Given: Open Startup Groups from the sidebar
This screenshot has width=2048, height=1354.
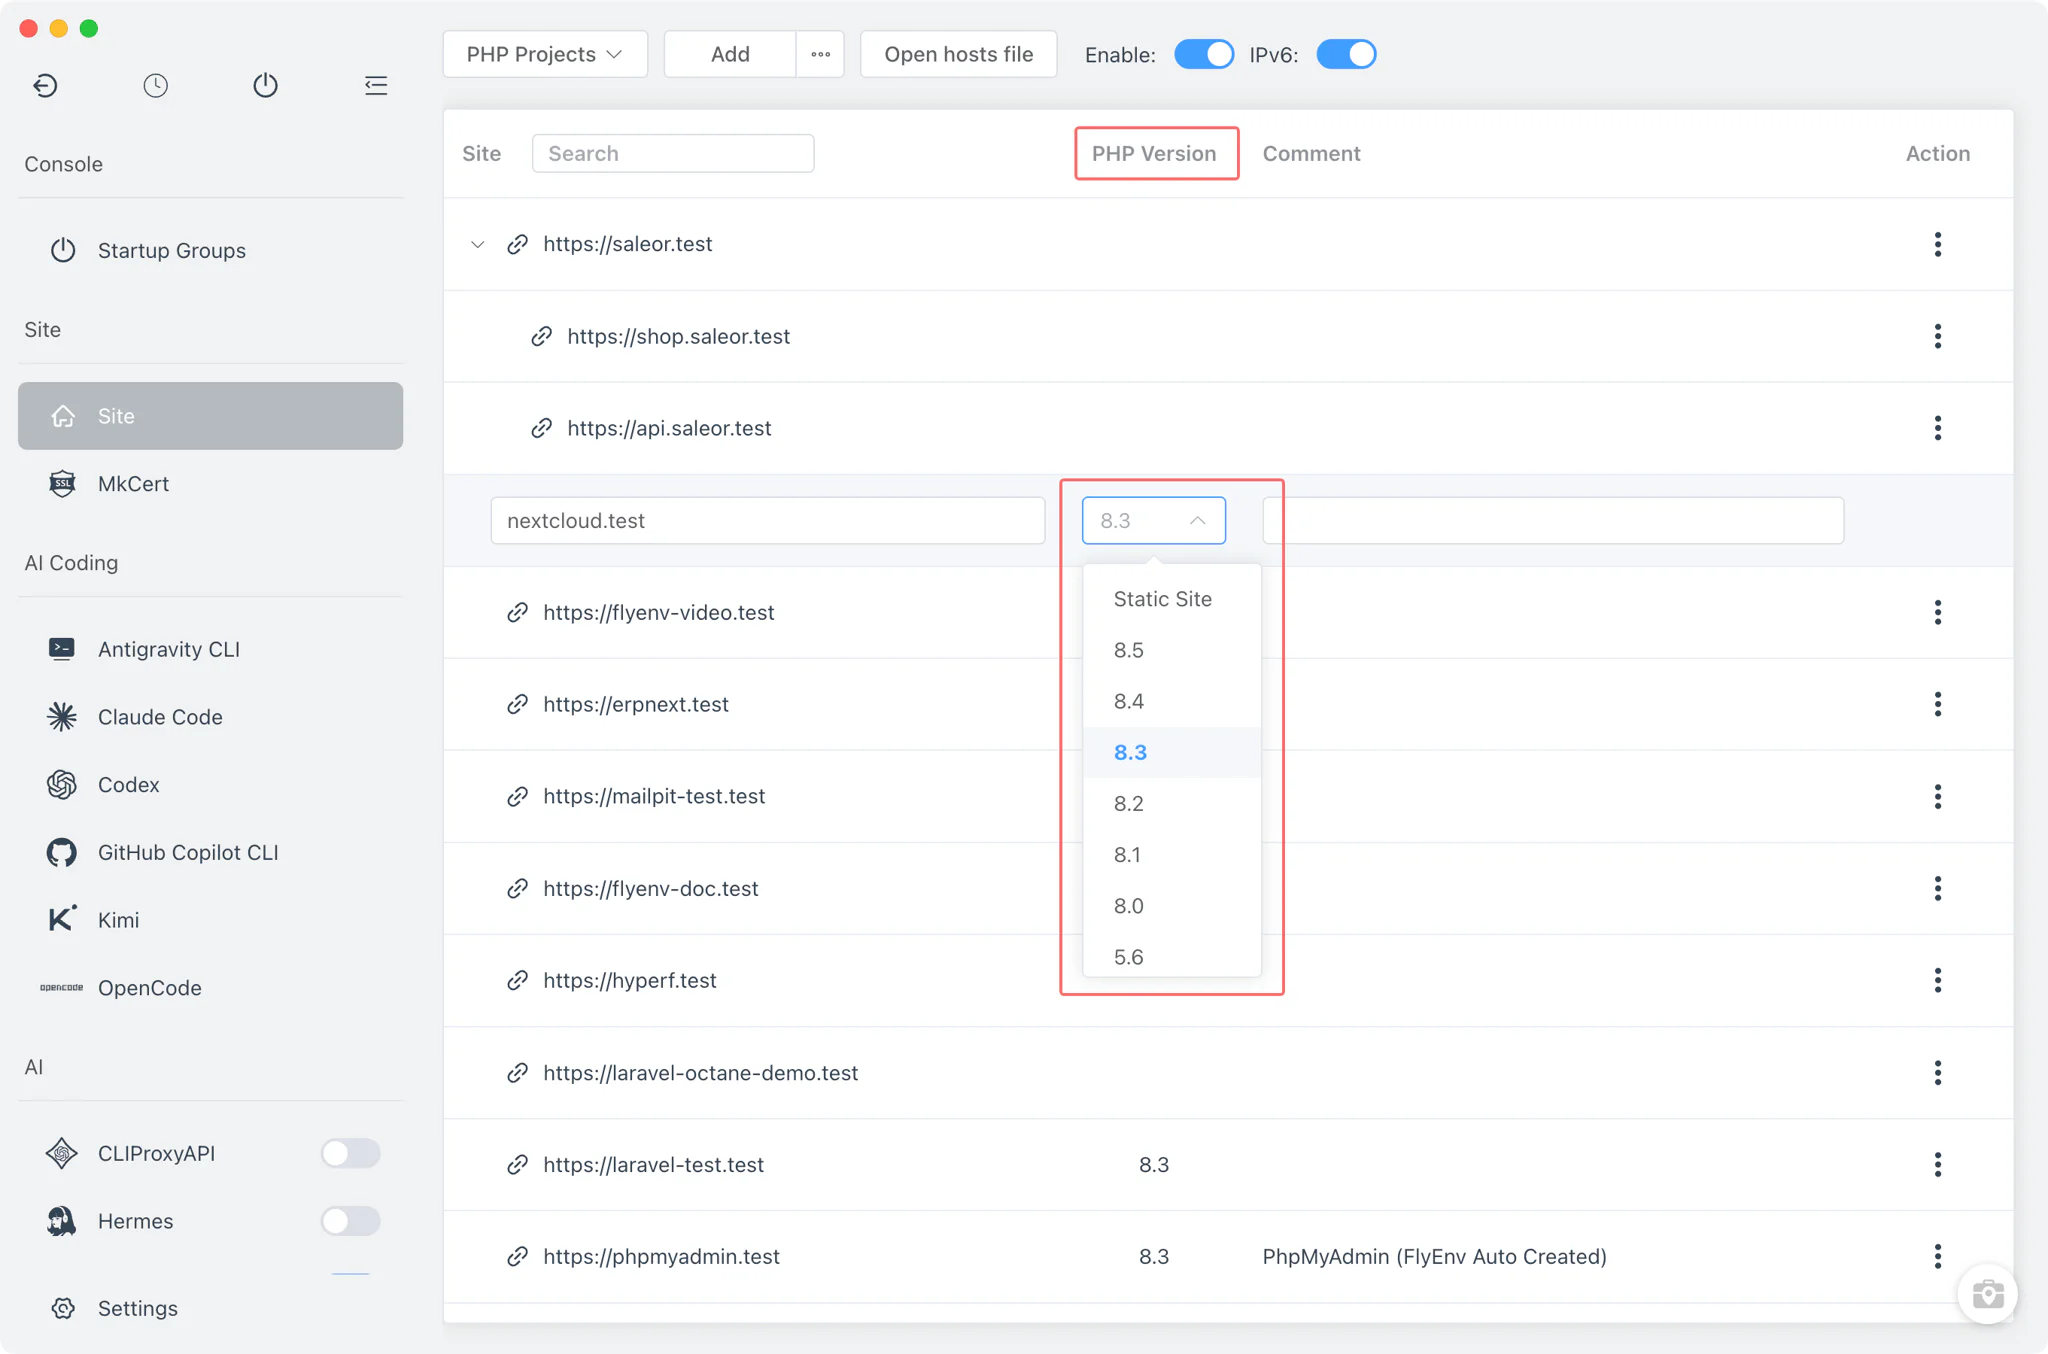Looking at the screenshot, I should coord(210,250).
